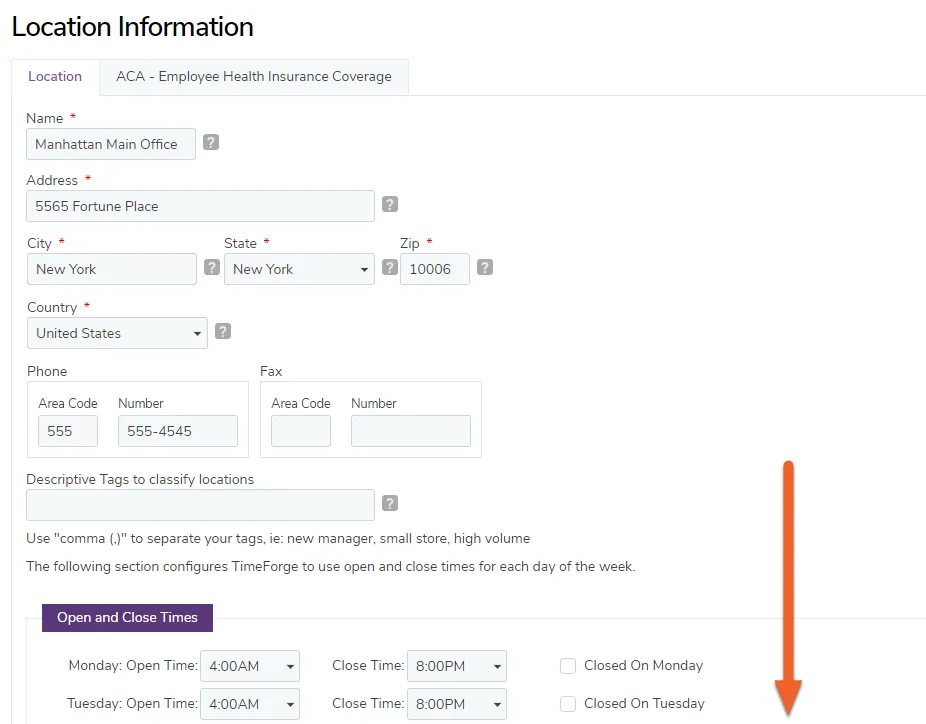Open the help icon beside State dropdown

[x=390, y=267]
